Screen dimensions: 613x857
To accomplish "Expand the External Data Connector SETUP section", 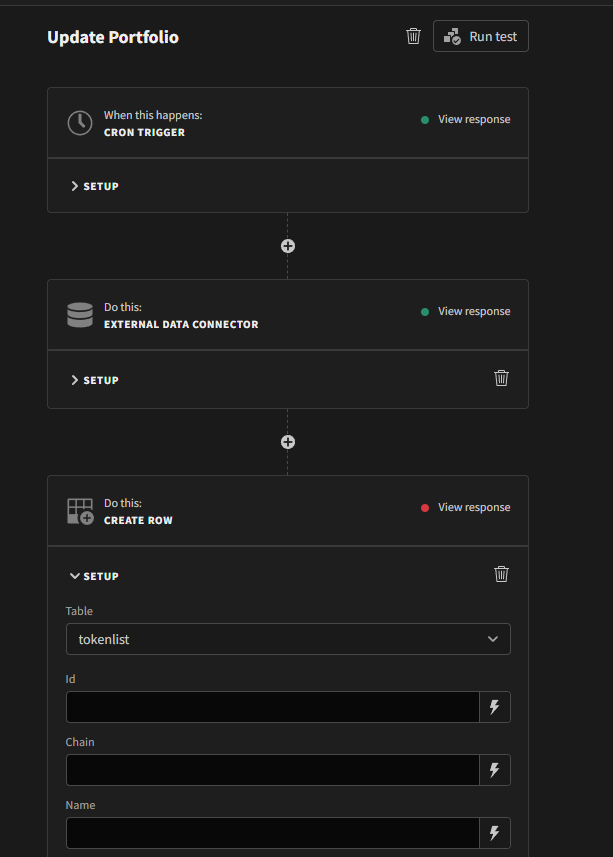I will pyautogui.click(x=94, y=379).
